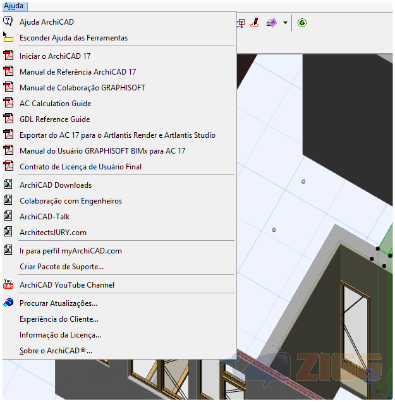Image resolution: width=395 pixels, height=402 pixels.
Task: Click the tooltip icon beside Esconder Ajuda das Ferramentas
Action: (8, 37)
